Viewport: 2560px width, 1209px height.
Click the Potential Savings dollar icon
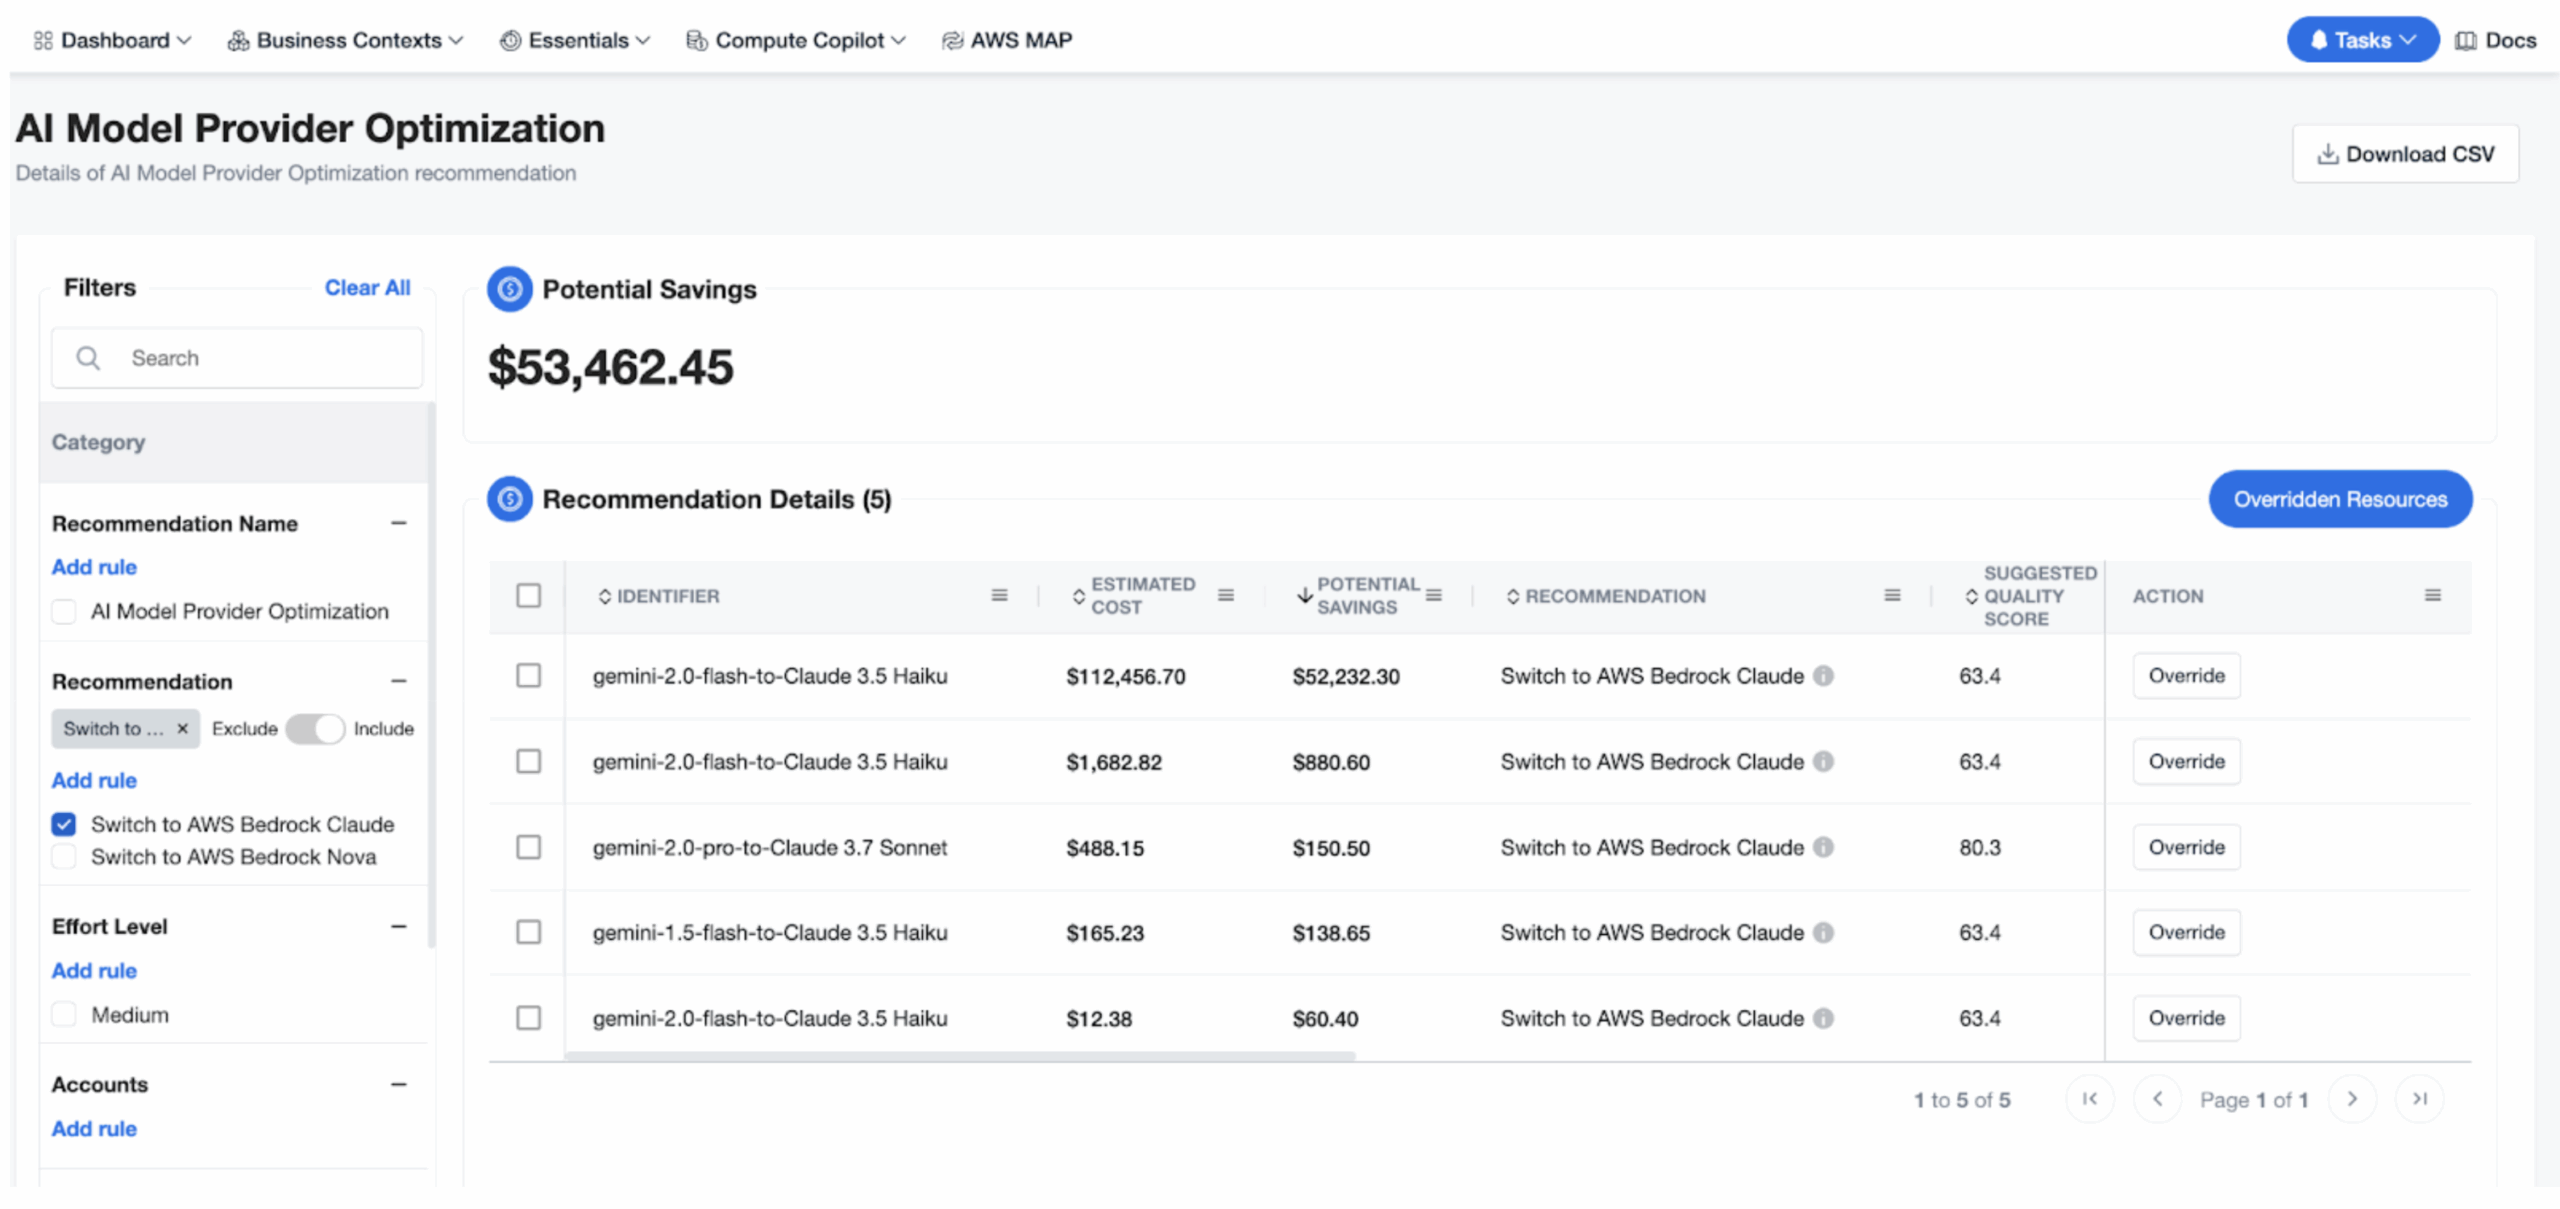[510, 289]
